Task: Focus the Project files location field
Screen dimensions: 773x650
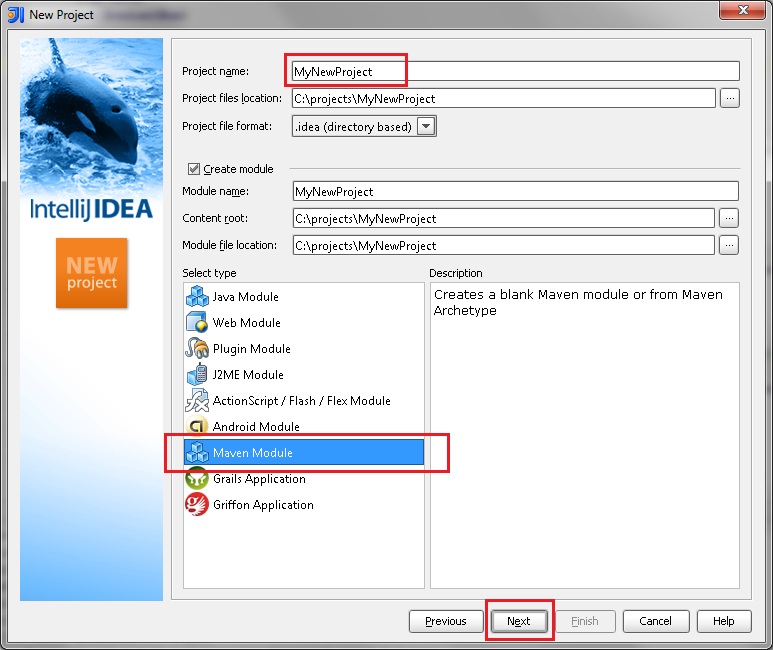Action: 503,98
